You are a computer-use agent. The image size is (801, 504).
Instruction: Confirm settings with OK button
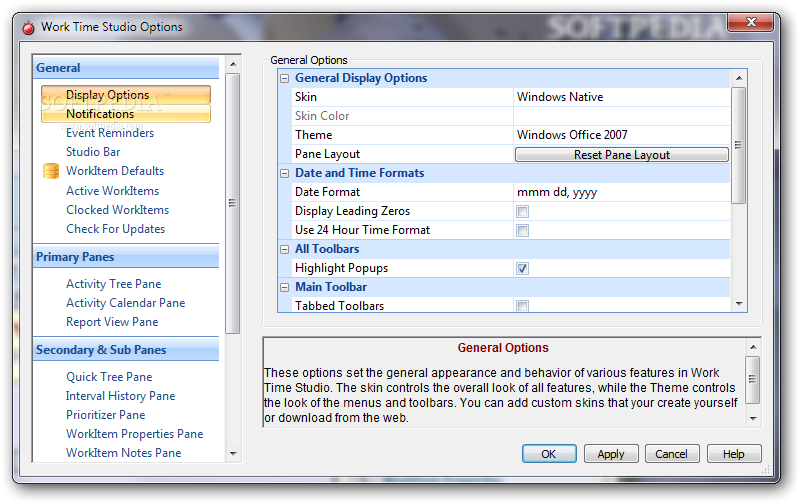549,454
